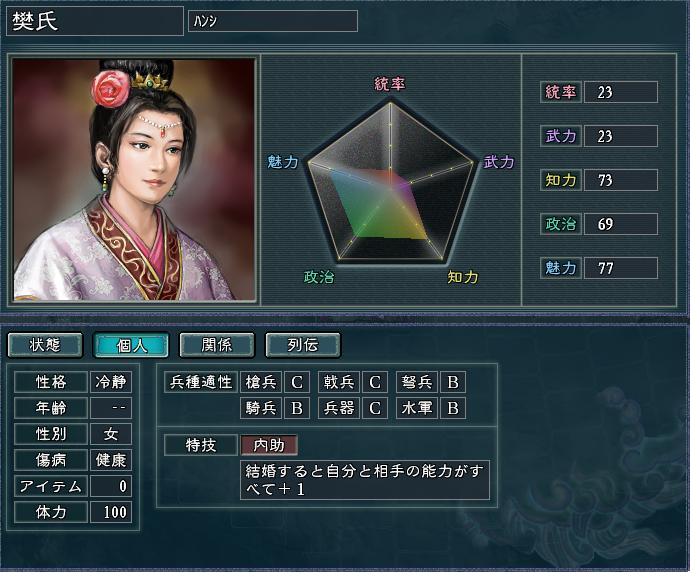Select the 武力 stat label
Image resolution: width=690 pixels, height=572 pixels.
561,136
